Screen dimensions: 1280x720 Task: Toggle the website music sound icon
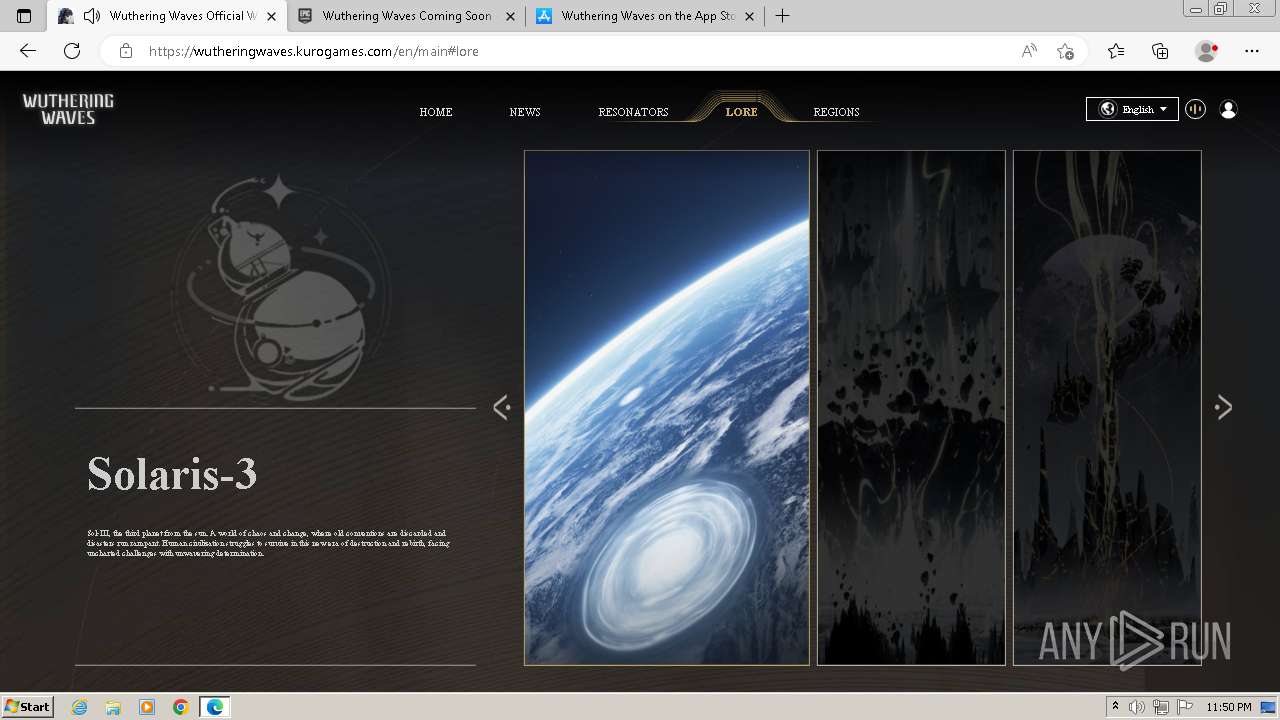tap(1195, 109)
